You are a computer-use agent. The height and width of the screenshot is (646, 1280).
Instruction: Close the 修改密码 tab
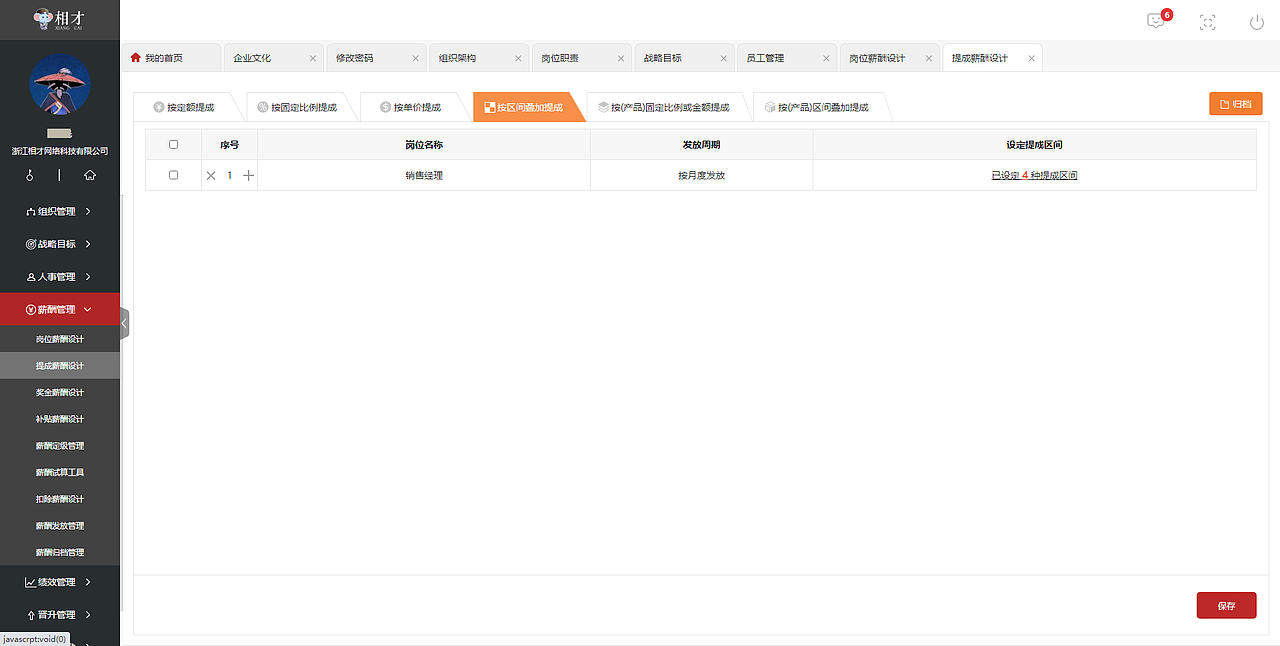(416, 58)
